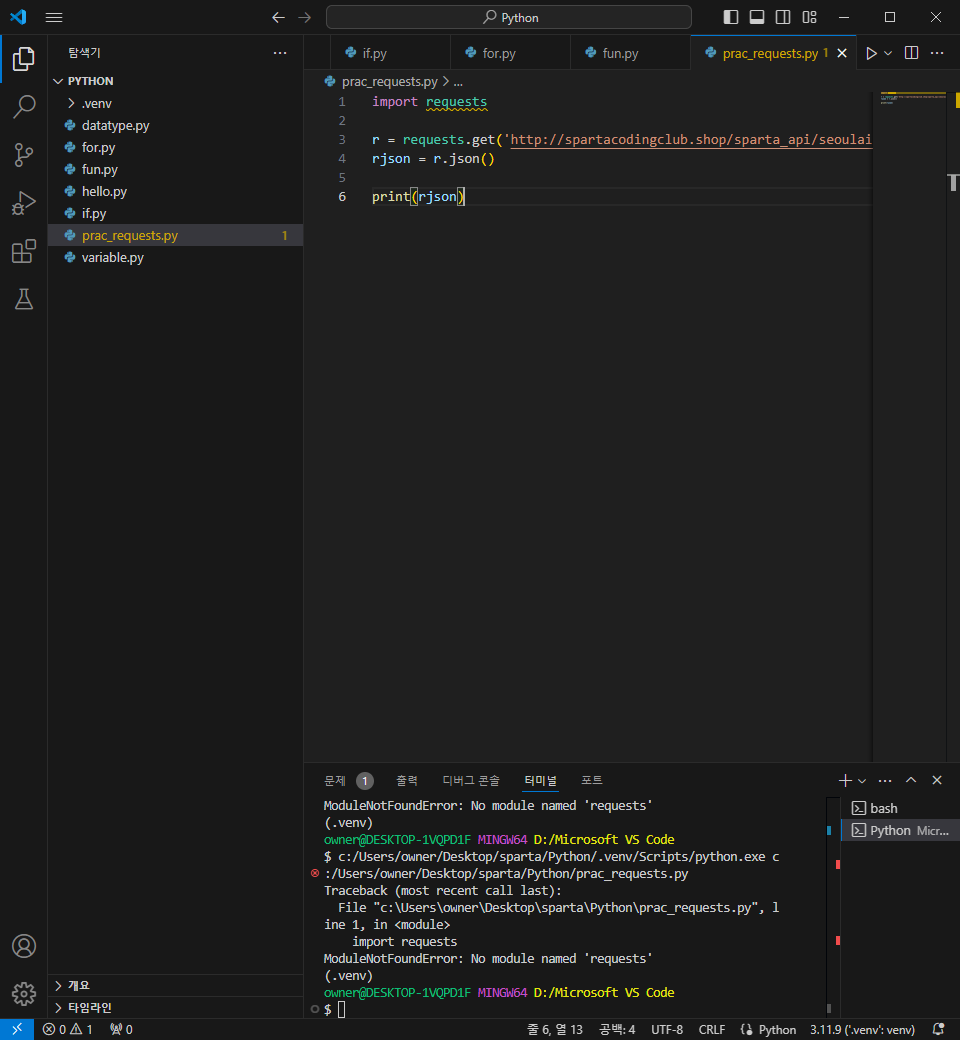Open terminal panel More Actions ellipsis

point(885,781)
